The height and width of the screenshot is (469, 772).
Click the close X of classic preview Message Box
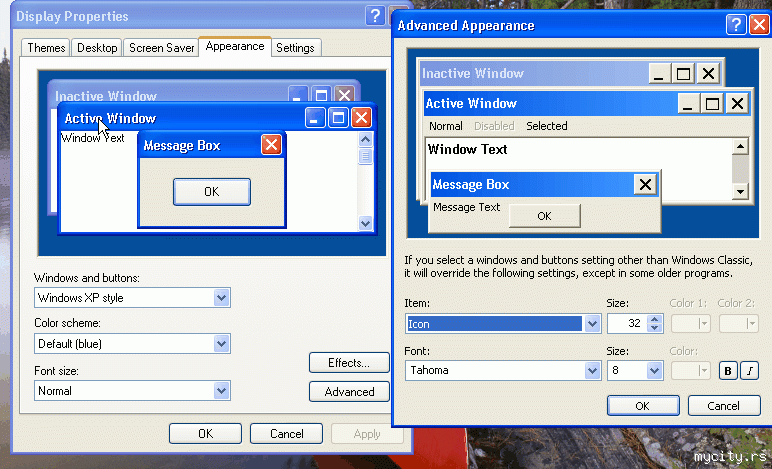tap(645, 185)
